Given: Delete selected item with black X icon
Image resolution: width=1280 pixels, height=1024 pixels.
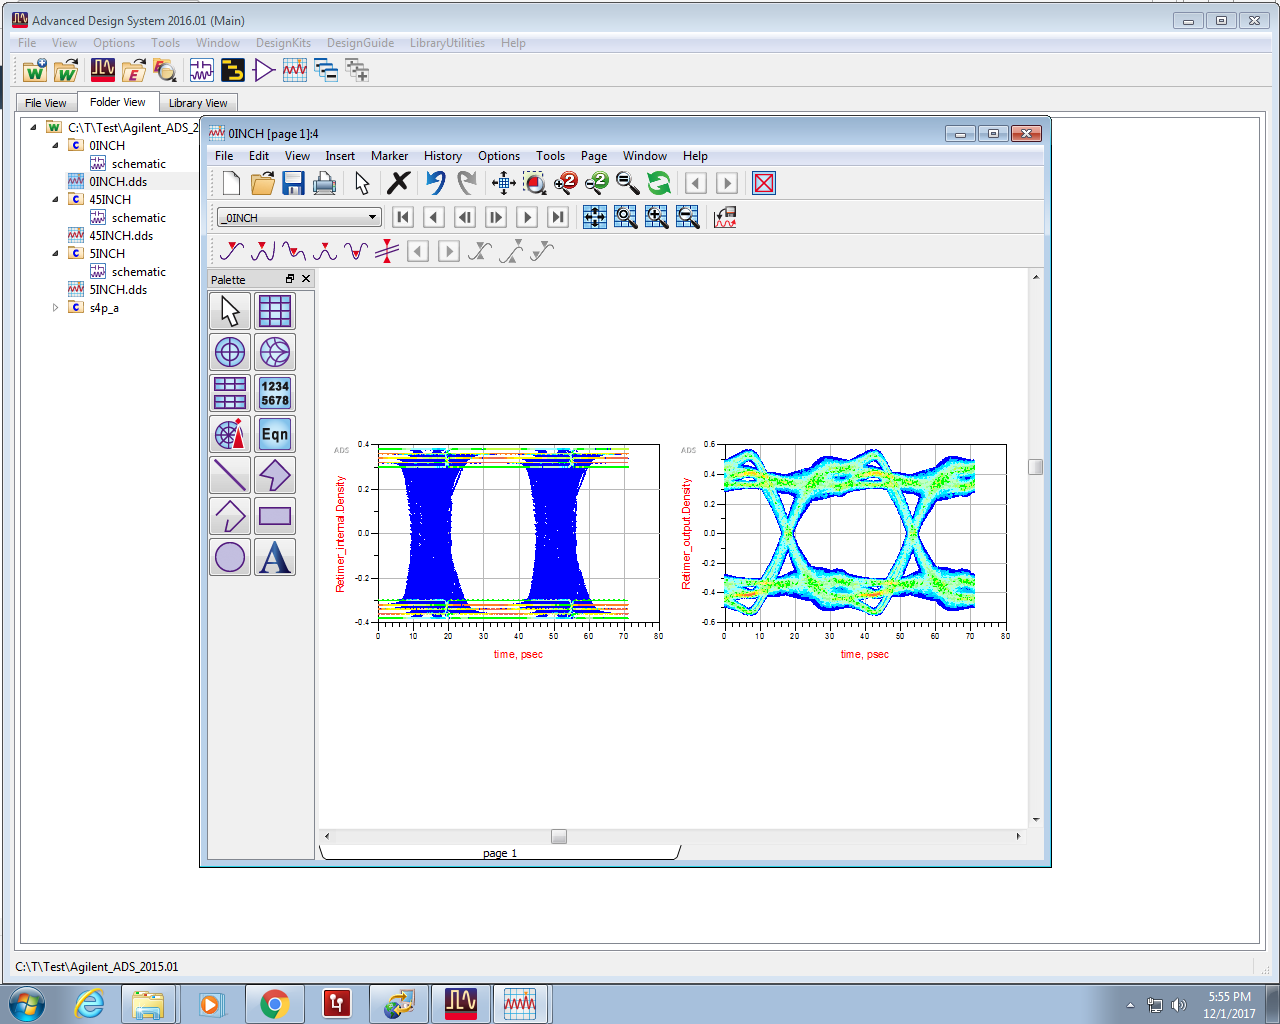Looking at the screenshot, I should coord(398,183).
